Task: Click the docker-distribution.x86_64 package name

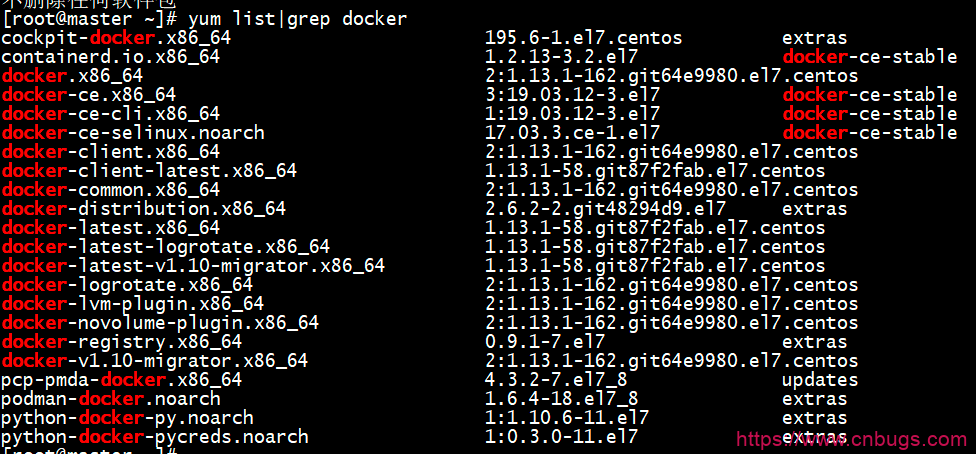Action: click(x=143, y=209)
